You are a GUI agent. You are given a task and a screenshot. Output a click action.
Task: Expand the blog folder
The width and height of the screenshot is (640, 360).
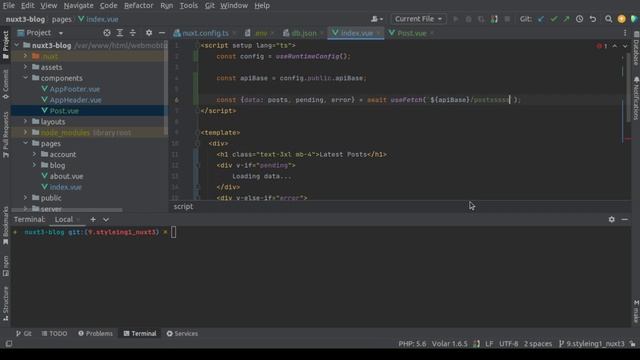click(x=34, y=165)
